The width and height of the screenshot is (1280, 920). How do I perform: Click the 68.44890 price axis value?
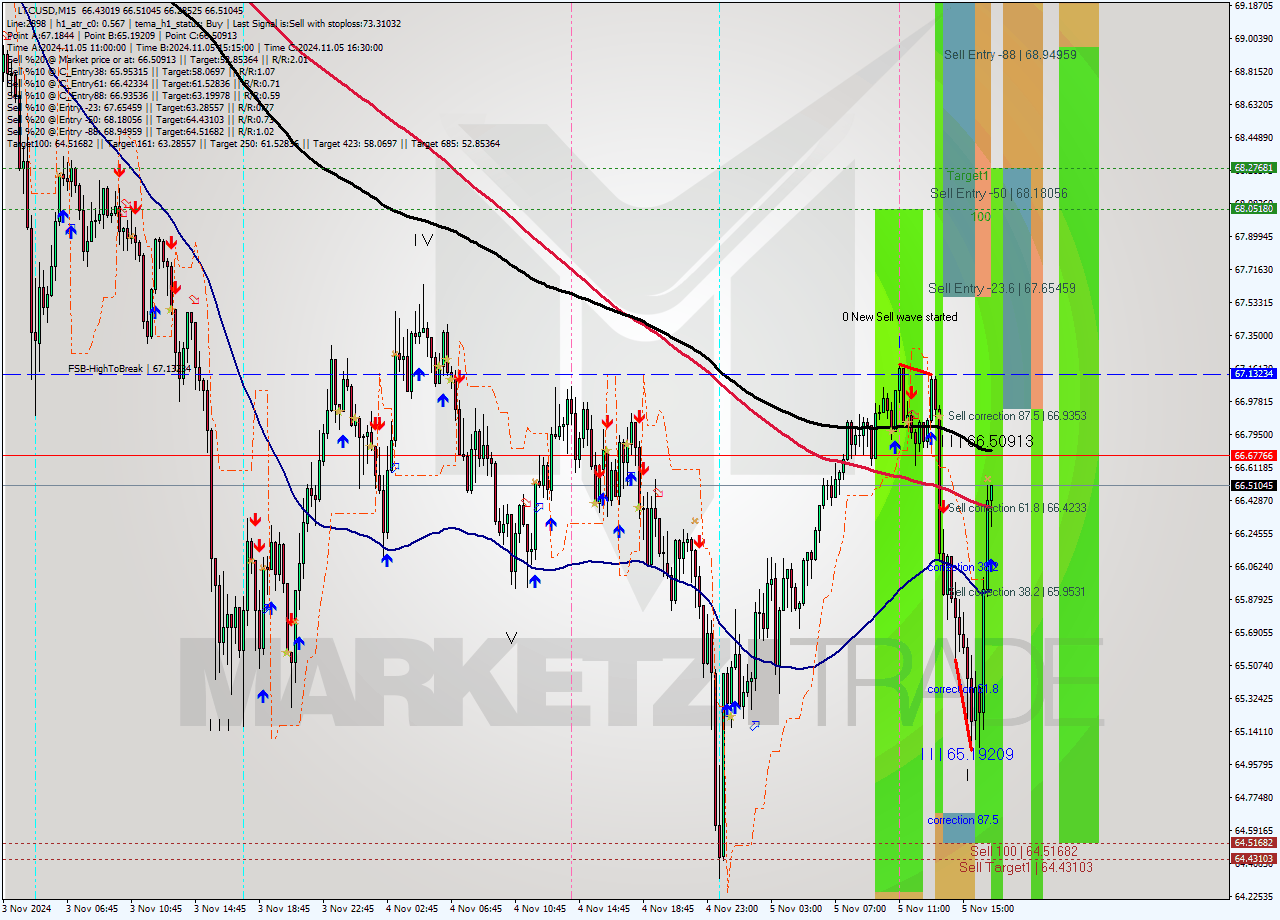(x=1253, y=137)
